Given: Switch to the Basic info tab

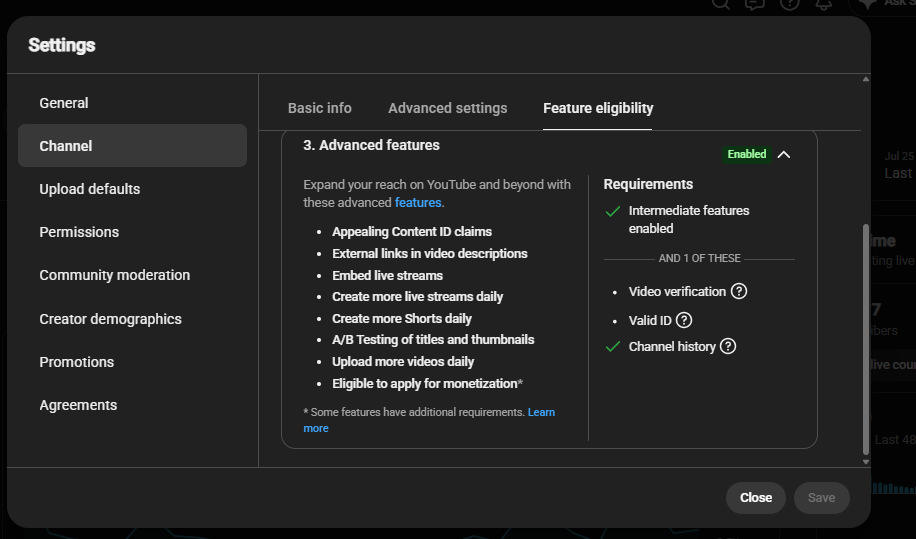Looking at the screenshot, I should [320, 108].
